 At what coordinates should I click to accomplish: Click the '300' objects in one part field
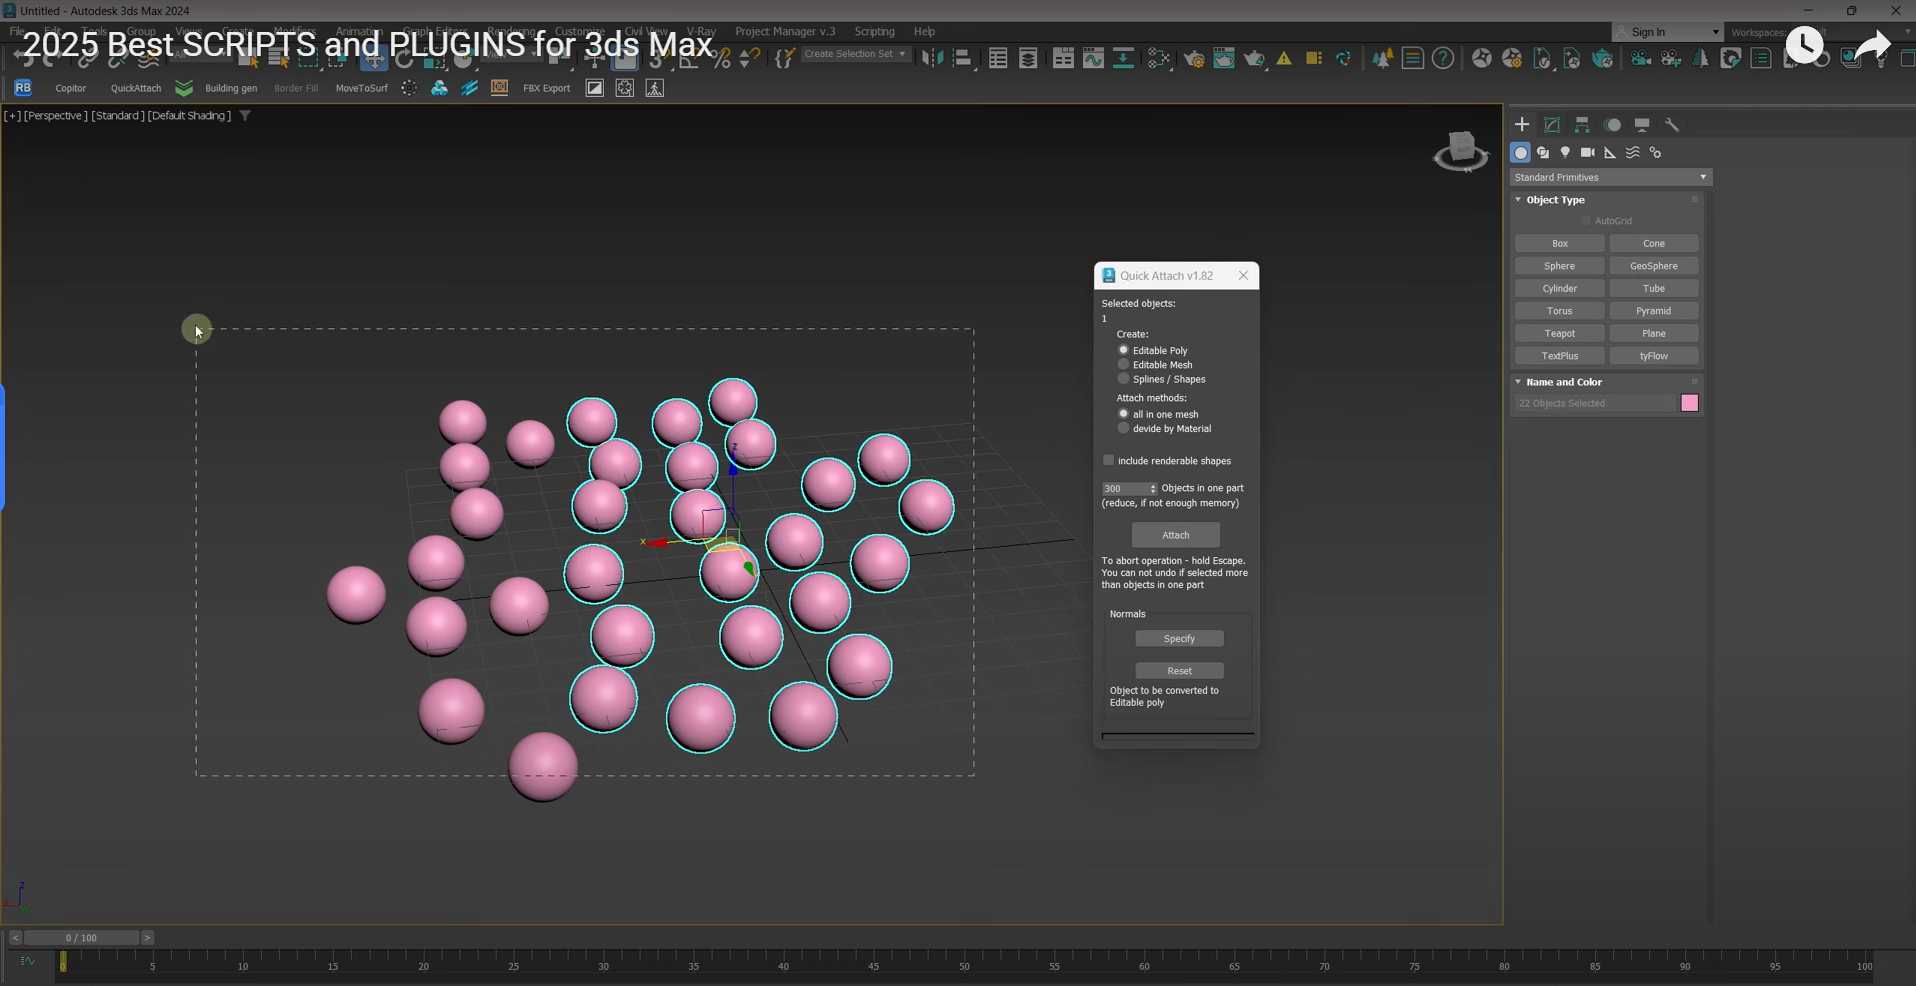tap(1124, 489)
